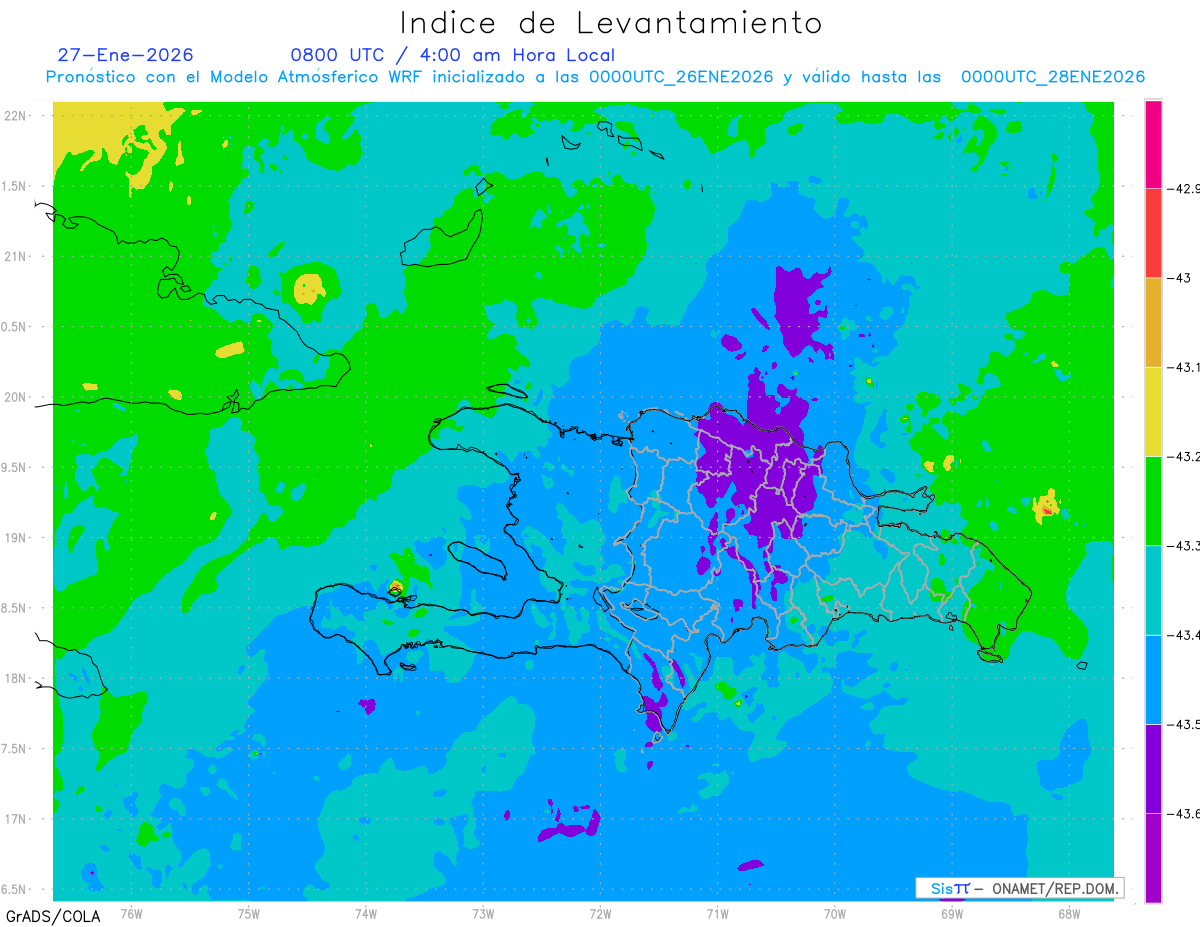
Task: Choose the yellow band between -43.1 and -43.2
Action: pos(1153,411)
